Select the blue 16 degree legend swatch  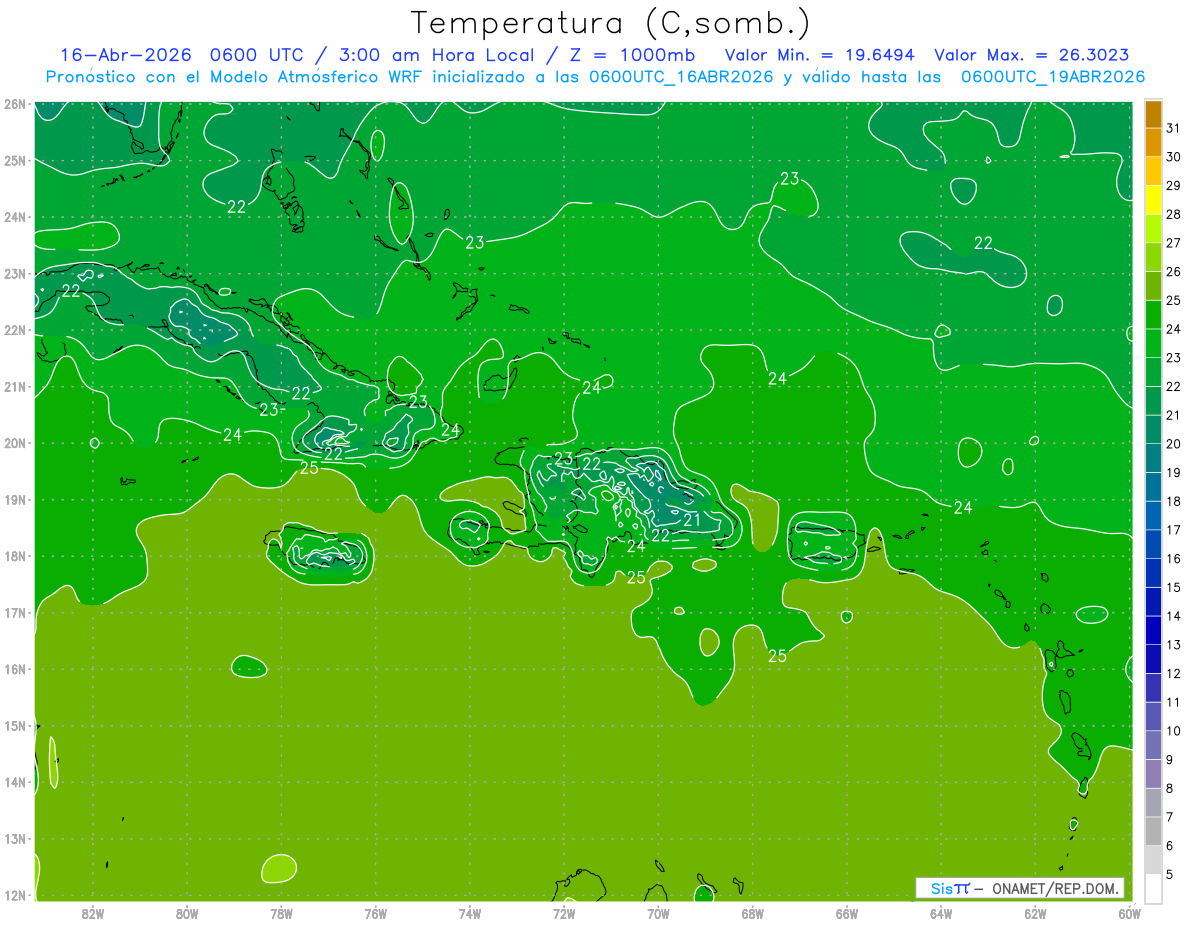pyautogui.click(x=1153, y=544)
